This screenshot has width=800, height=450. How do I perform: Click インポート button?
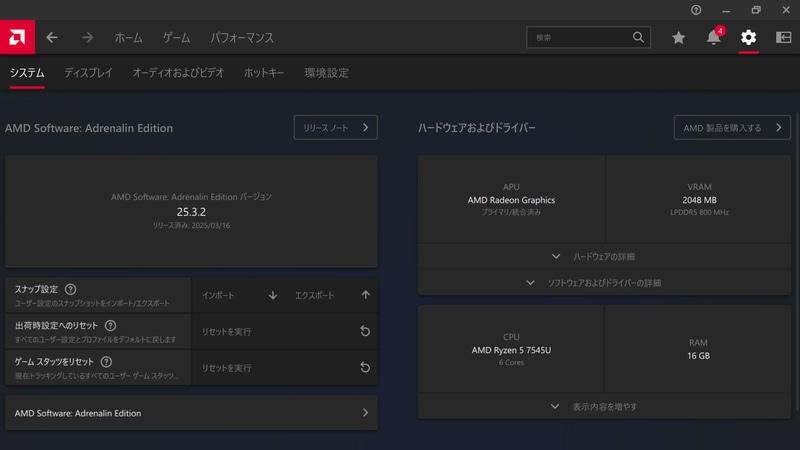click(238, 295)
